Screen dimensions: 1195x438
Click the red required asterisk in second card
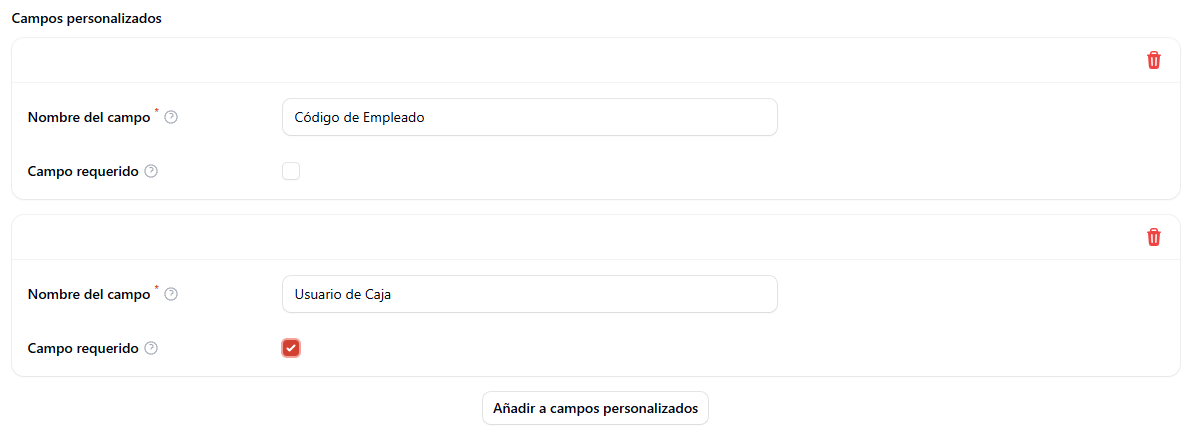[157, 289]
